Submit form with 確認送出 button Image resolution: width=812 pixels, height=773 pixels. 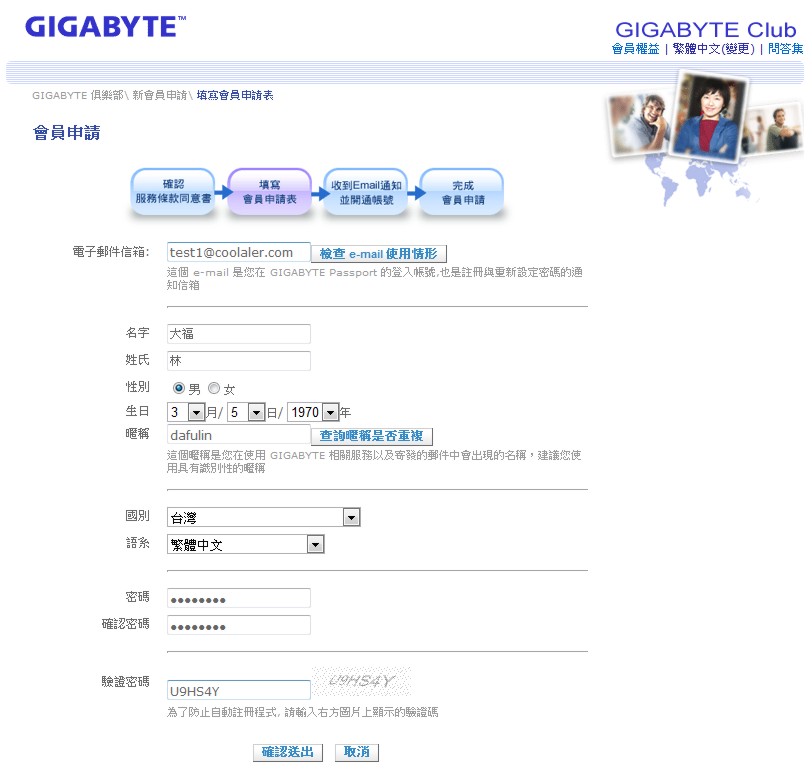(x=288, y=752)
